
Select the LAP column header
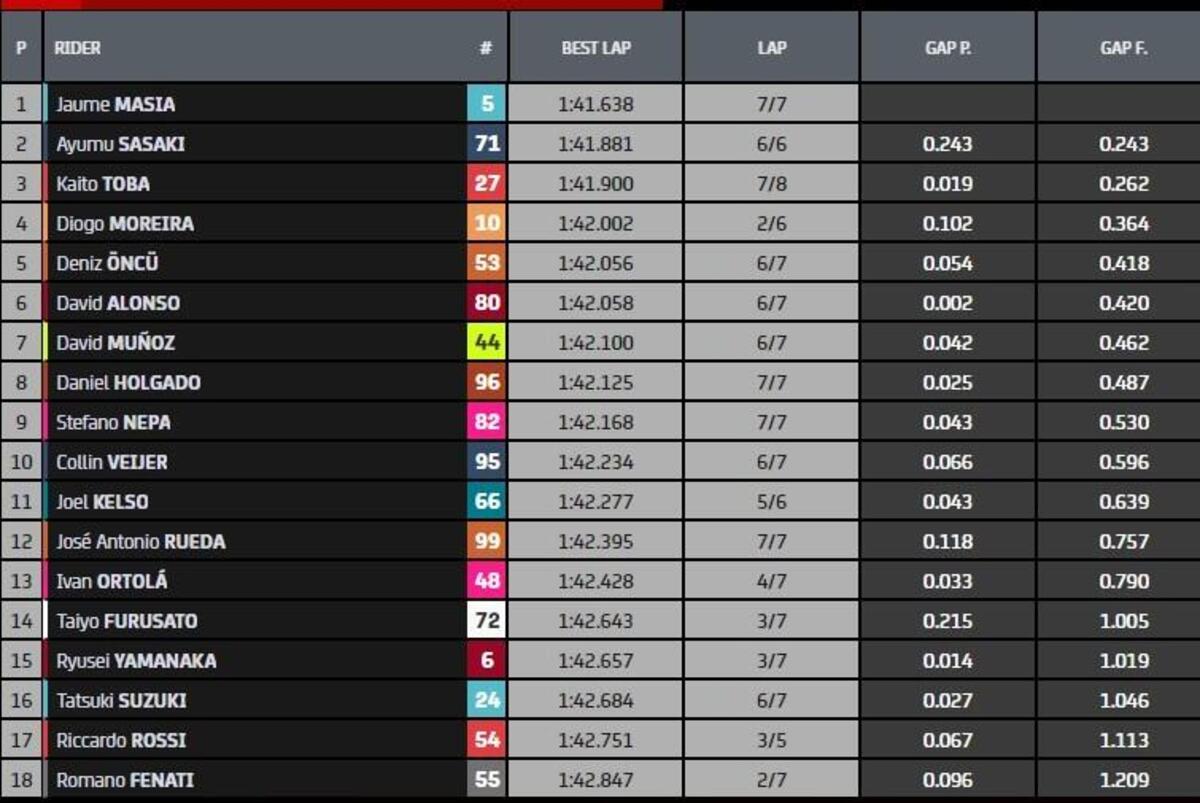pyautogui.click(x=771, y=48)
